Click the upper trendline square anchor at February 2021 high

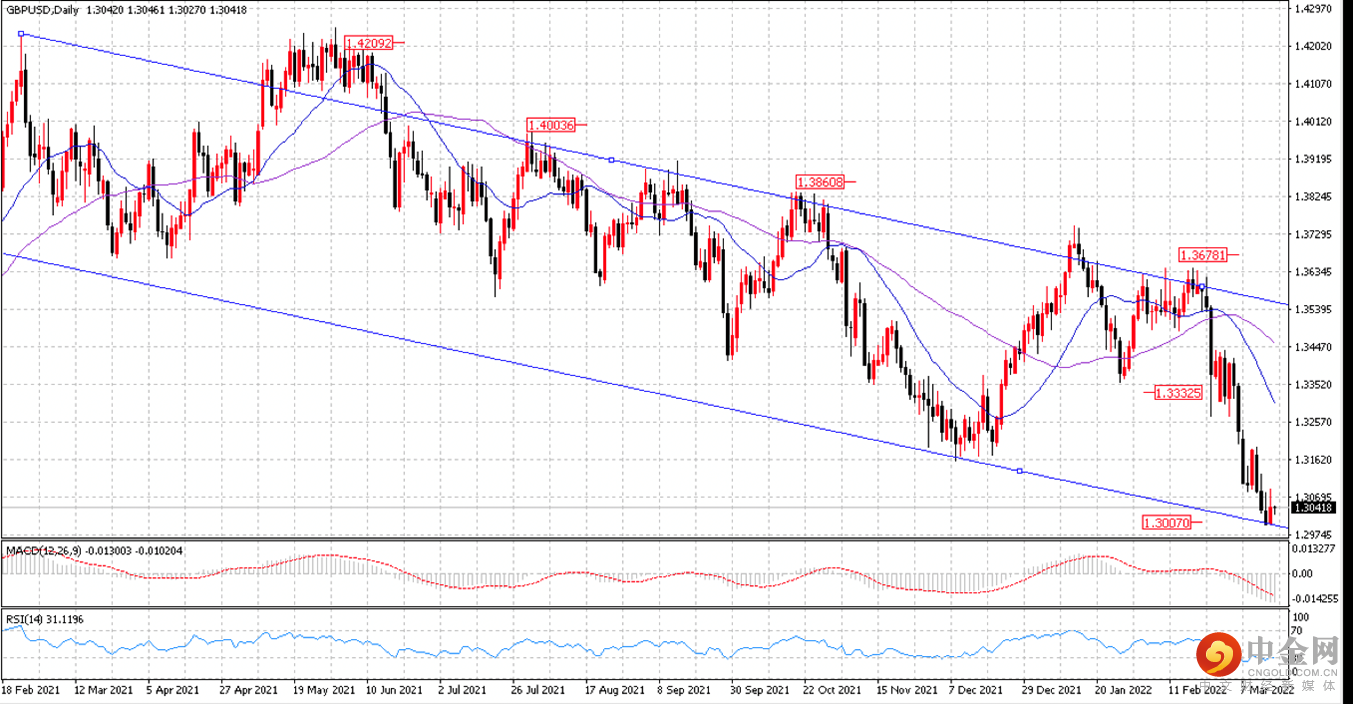click(x=21, y=34)
